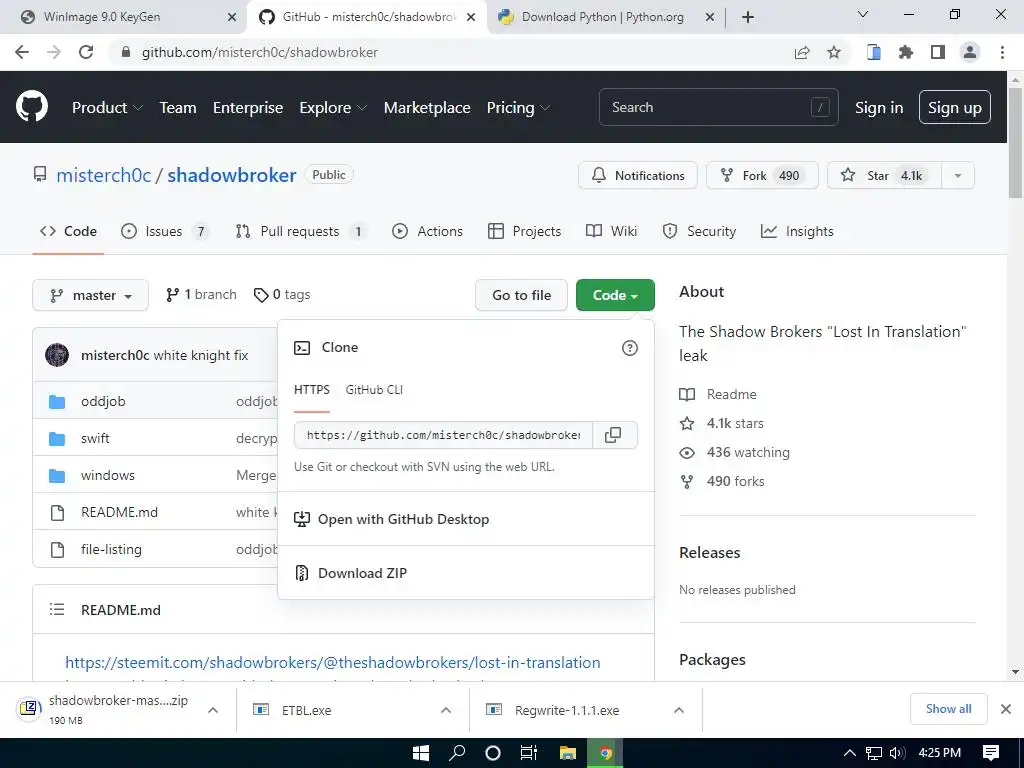Expand the Star lists dropdown arrow
The width and height of the screenshot is (1024, 768).
click(958, 176)
